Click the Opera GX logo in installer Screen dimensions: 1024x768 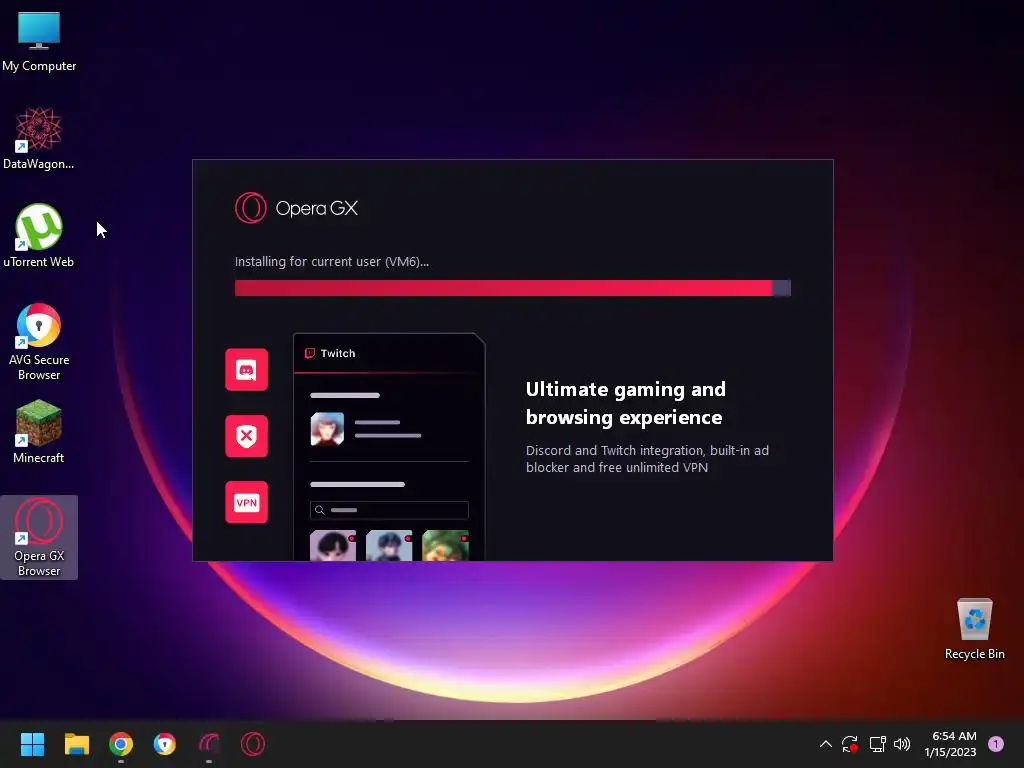coord(296,208)
